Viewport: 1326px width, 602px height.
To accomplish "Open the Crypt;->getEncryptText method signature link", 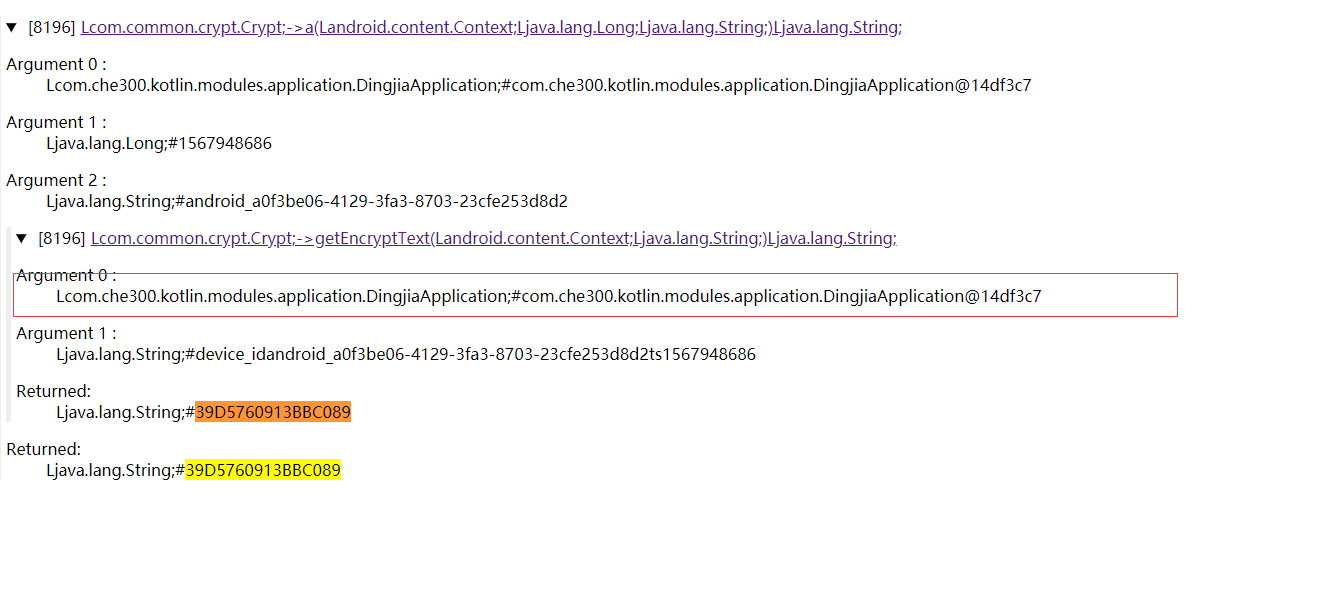I will pos(493,239).
